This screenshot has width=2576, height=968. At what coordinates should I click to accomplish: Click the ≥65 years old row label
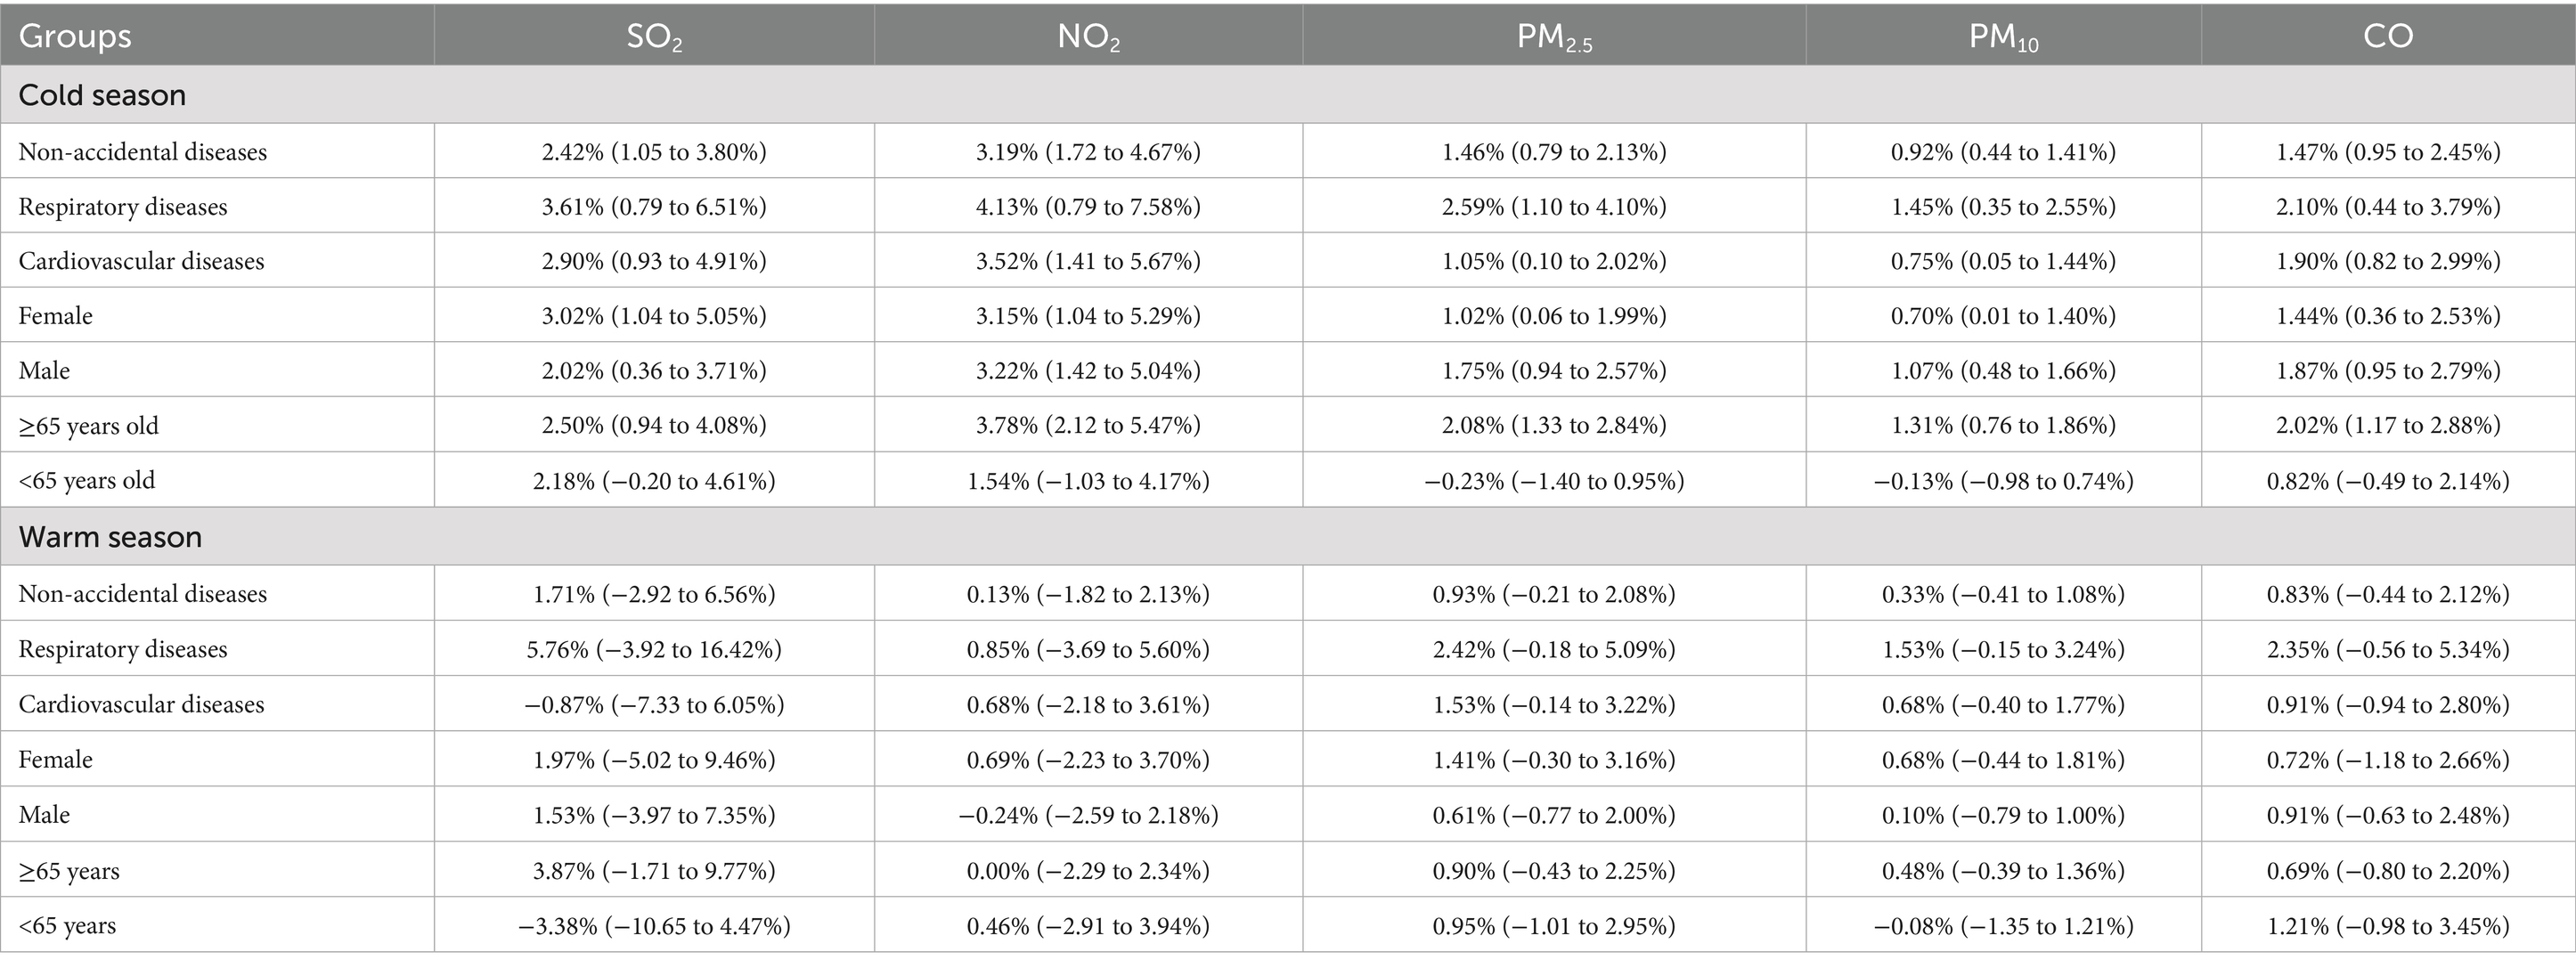tap(88, 426)
